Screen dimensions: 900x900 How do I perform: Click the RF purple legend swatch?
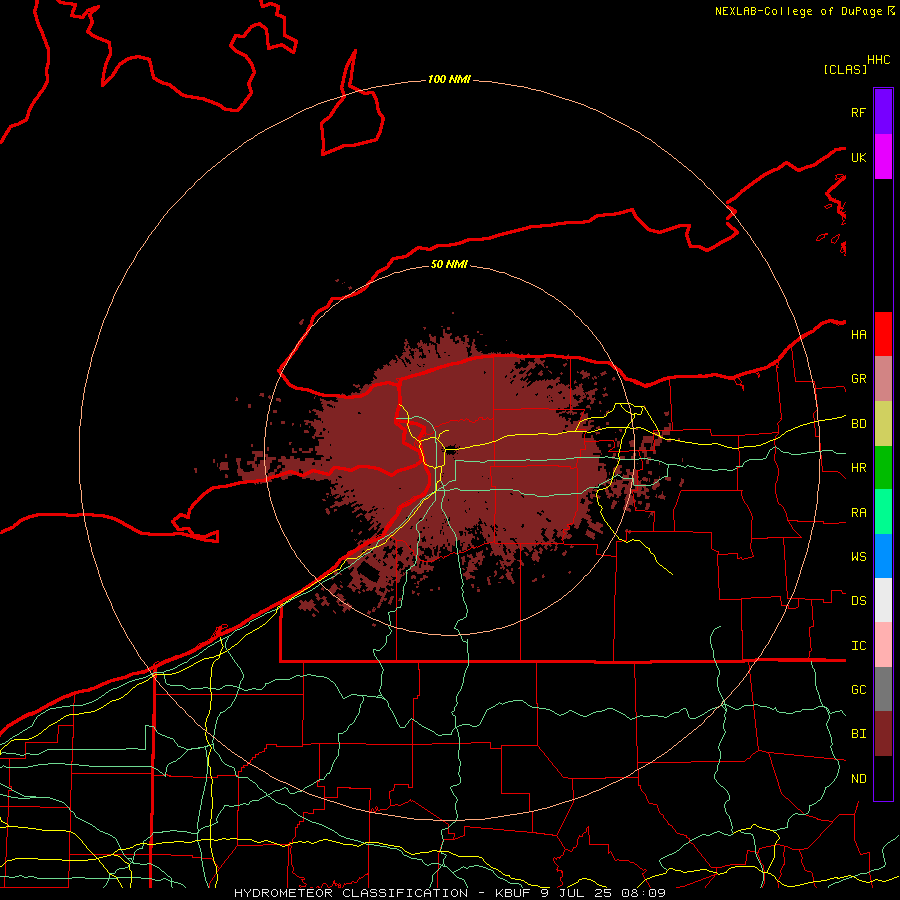point(883,112)
